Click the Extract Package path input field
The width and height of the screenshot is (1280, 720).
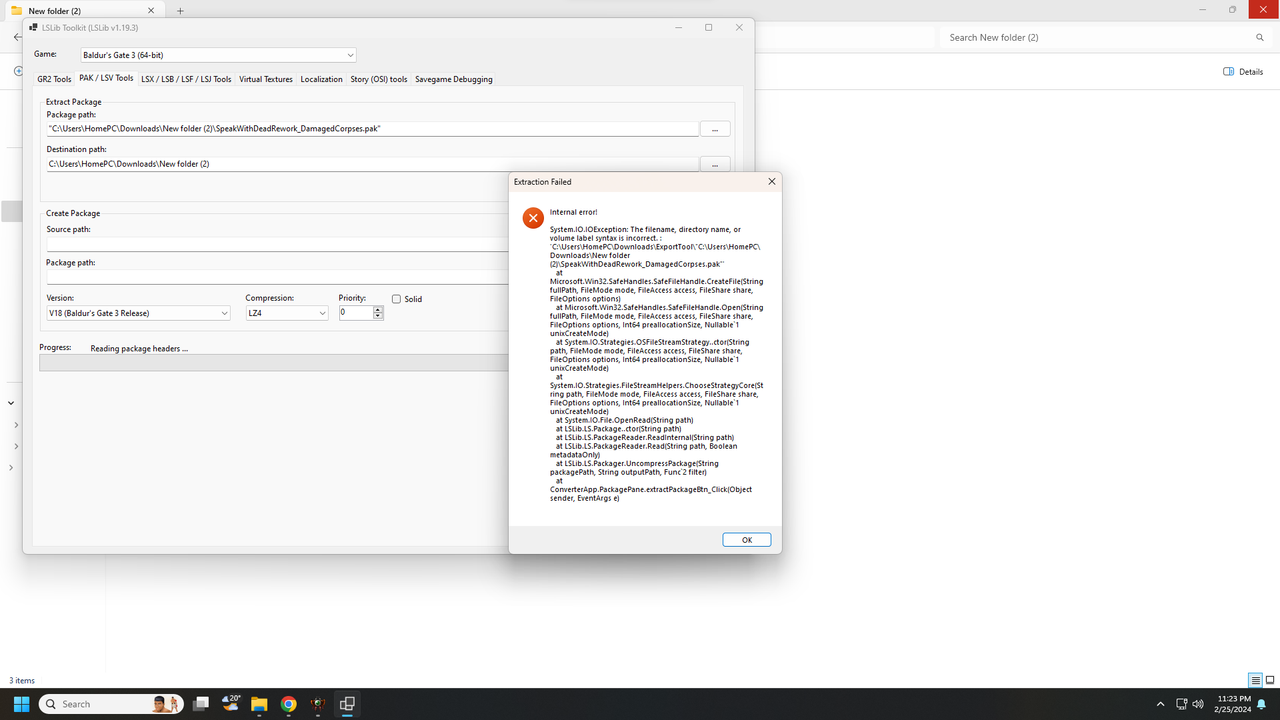coord(372,129)
